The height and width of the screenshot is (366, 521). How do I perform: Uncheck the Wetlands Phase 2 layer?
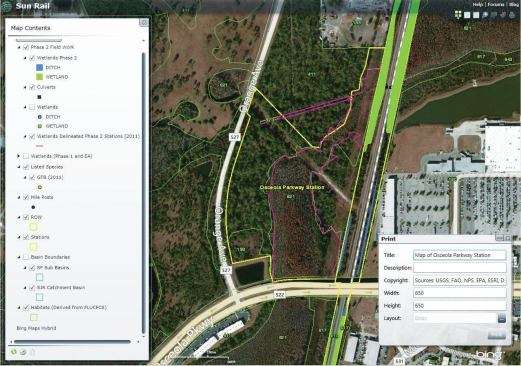coord(32,58)
